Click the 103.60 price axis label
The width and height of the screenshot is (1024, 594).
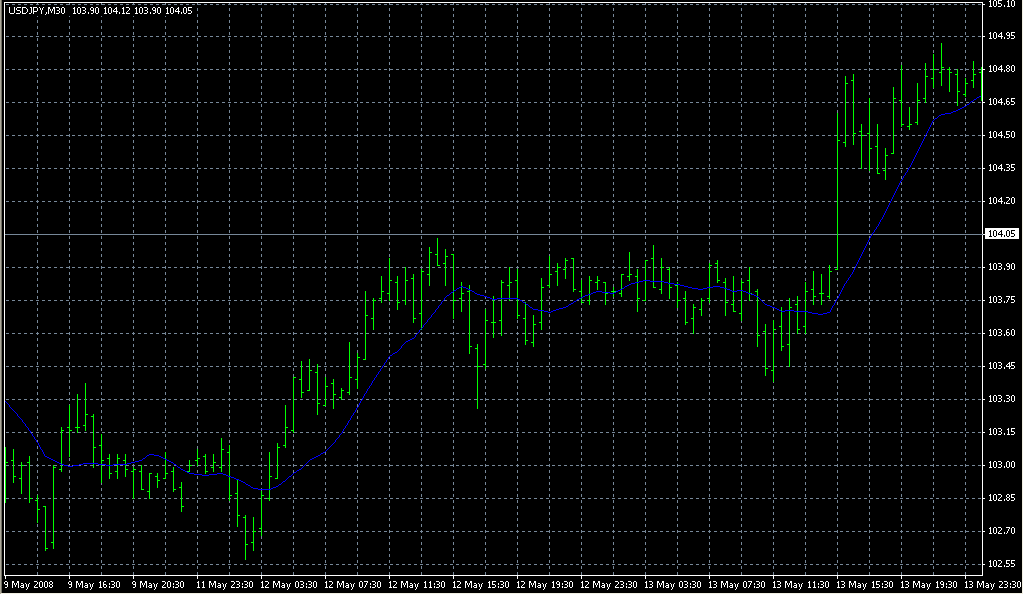pos(1001,332)
